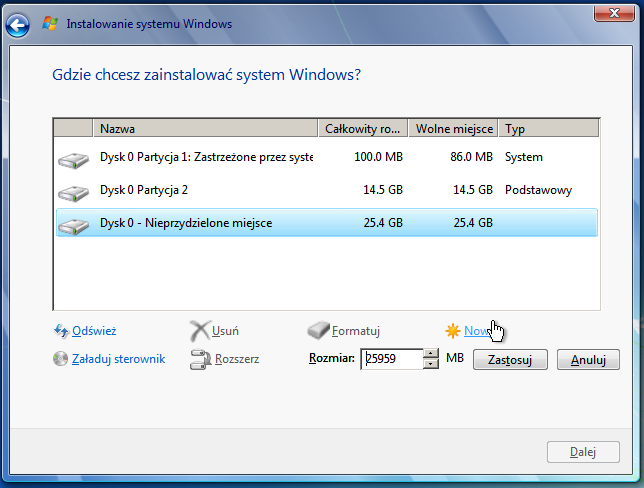Select the Dysk 0 - Nieprzydzielone miejsce row

tap(327, 223)
